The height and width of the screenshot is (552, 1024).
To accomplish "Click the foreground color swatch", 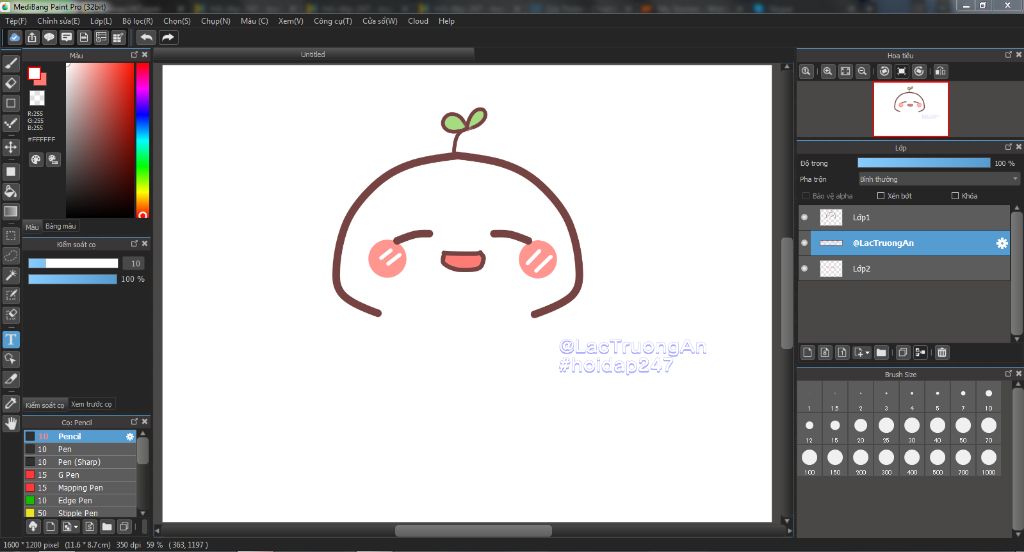I will click(x=34, y=73).
